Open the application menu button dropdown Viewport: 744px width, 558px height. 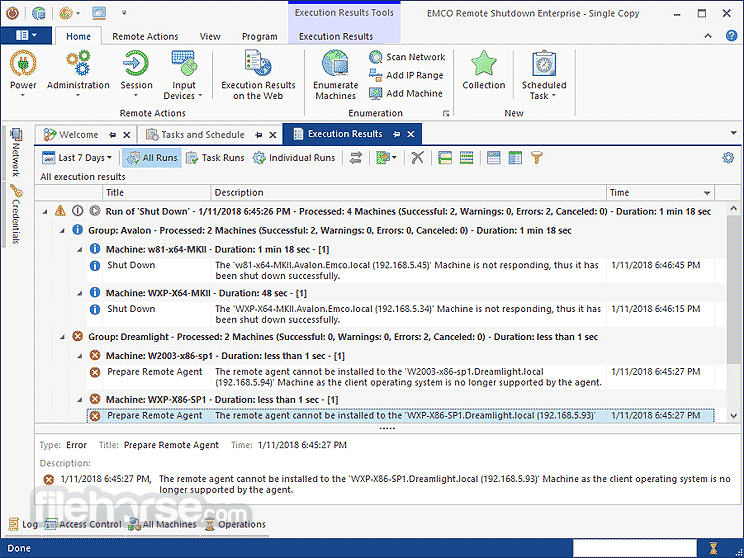pos(26,36)
